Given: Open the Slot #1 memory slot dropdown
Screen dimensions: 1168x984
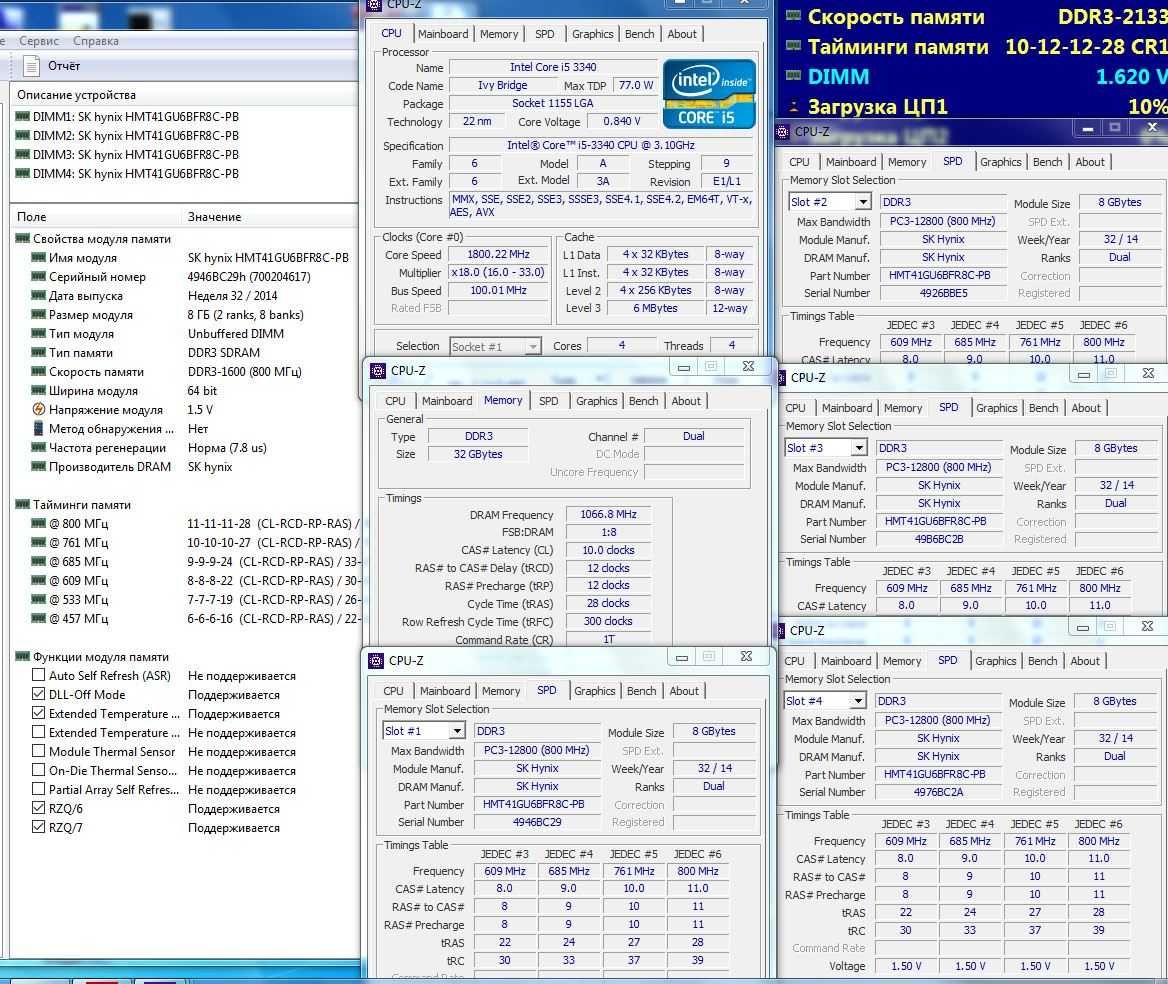Looking at the screenshot, I should point(457,731).
